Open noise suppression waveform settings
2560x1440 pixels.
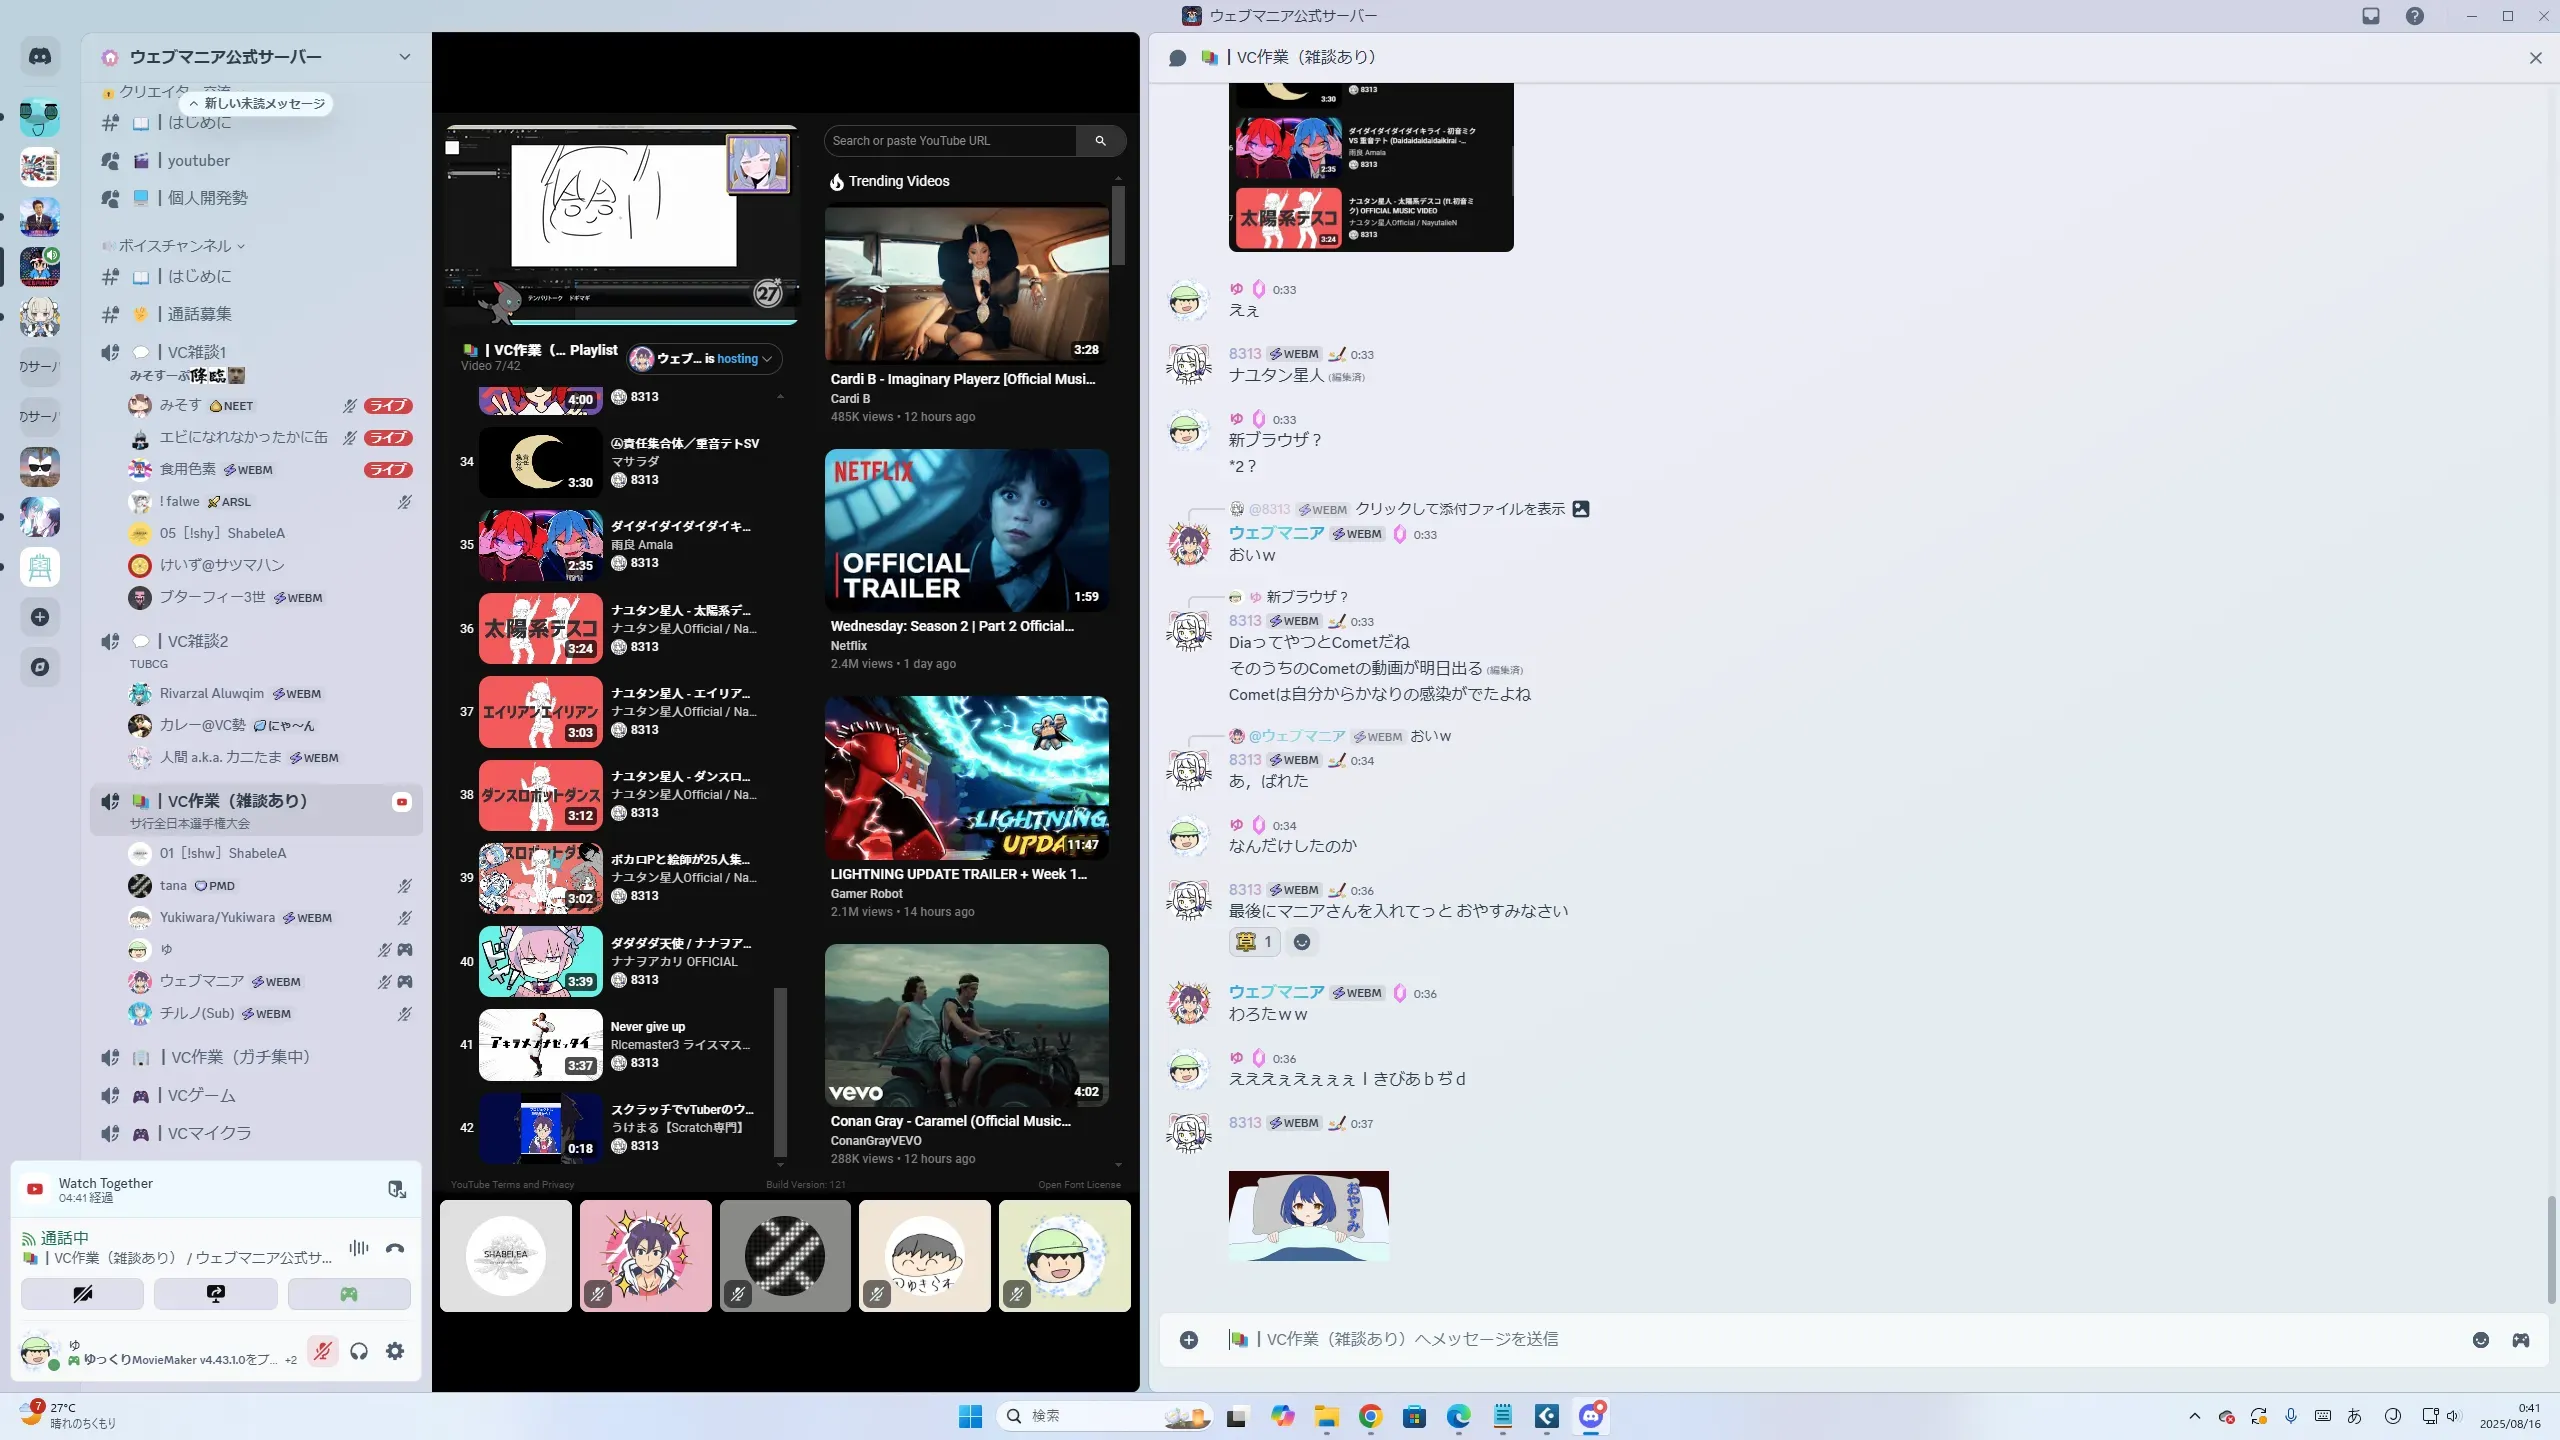pyautogui.click(x=359, y=1248)
